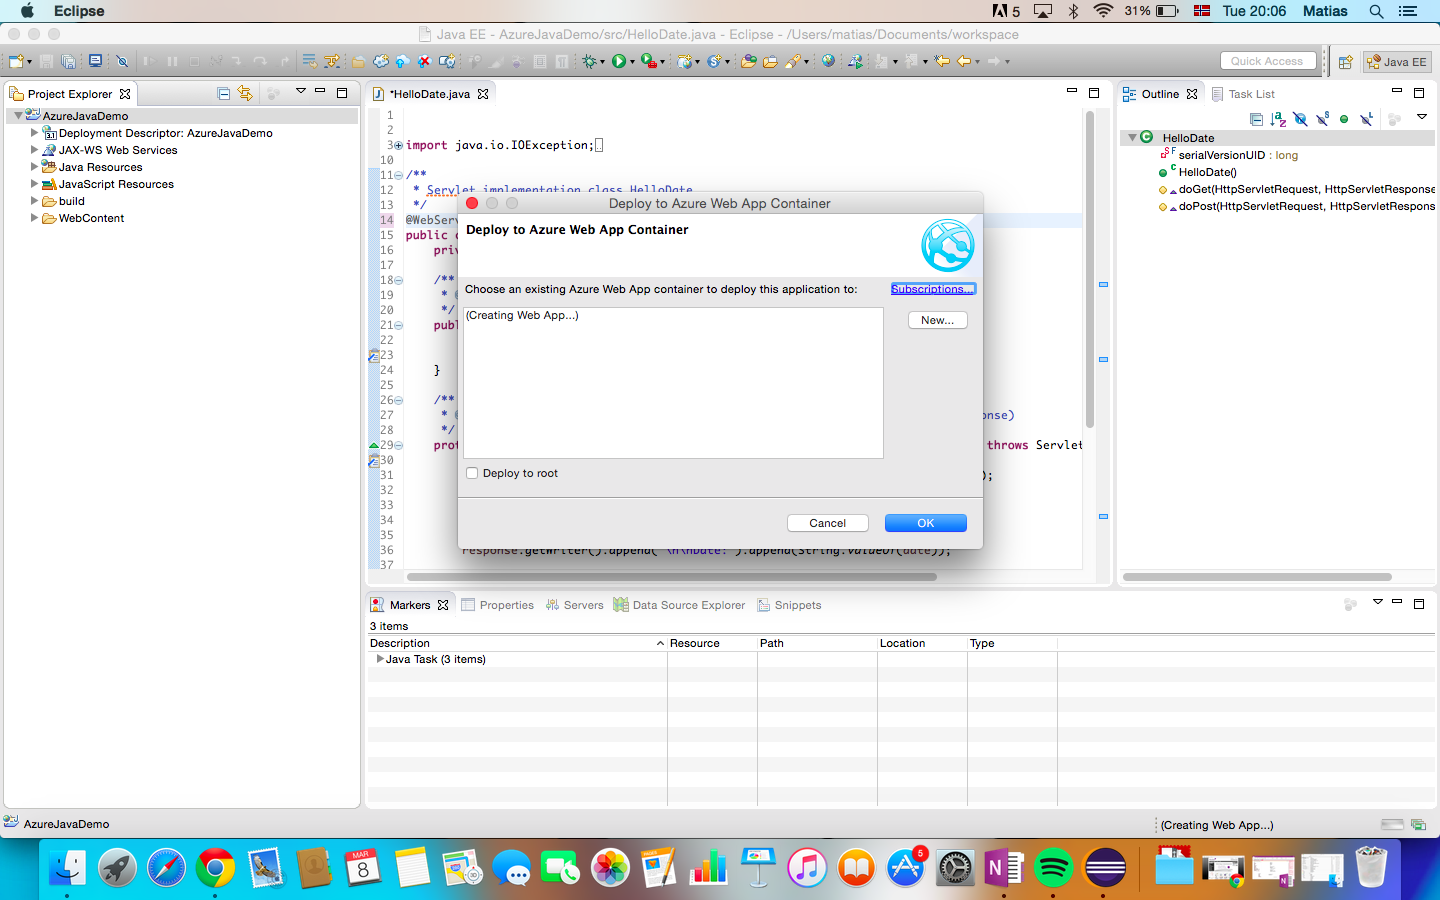Click OK in the Deploy dialog

point(926,523)
